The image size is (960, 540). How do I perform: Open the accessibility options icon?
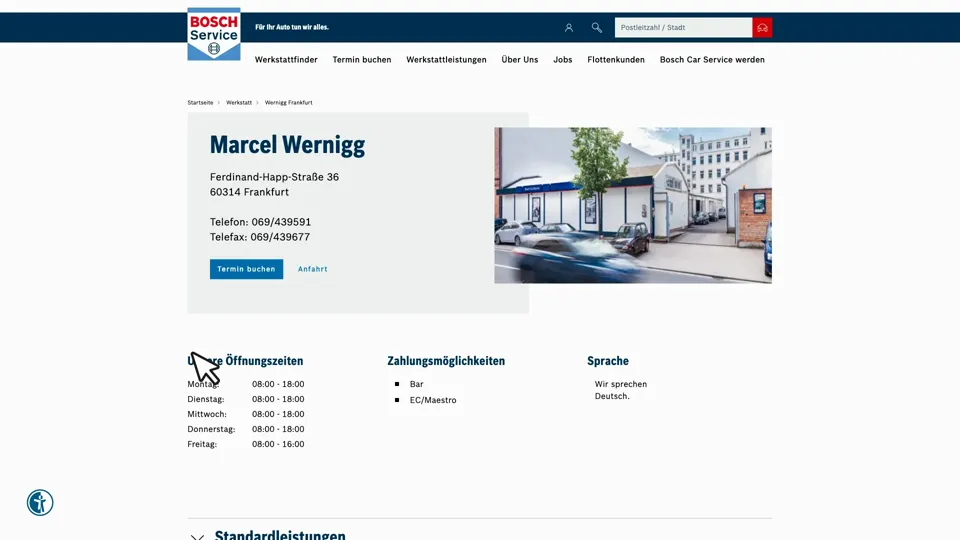[40, 503]
